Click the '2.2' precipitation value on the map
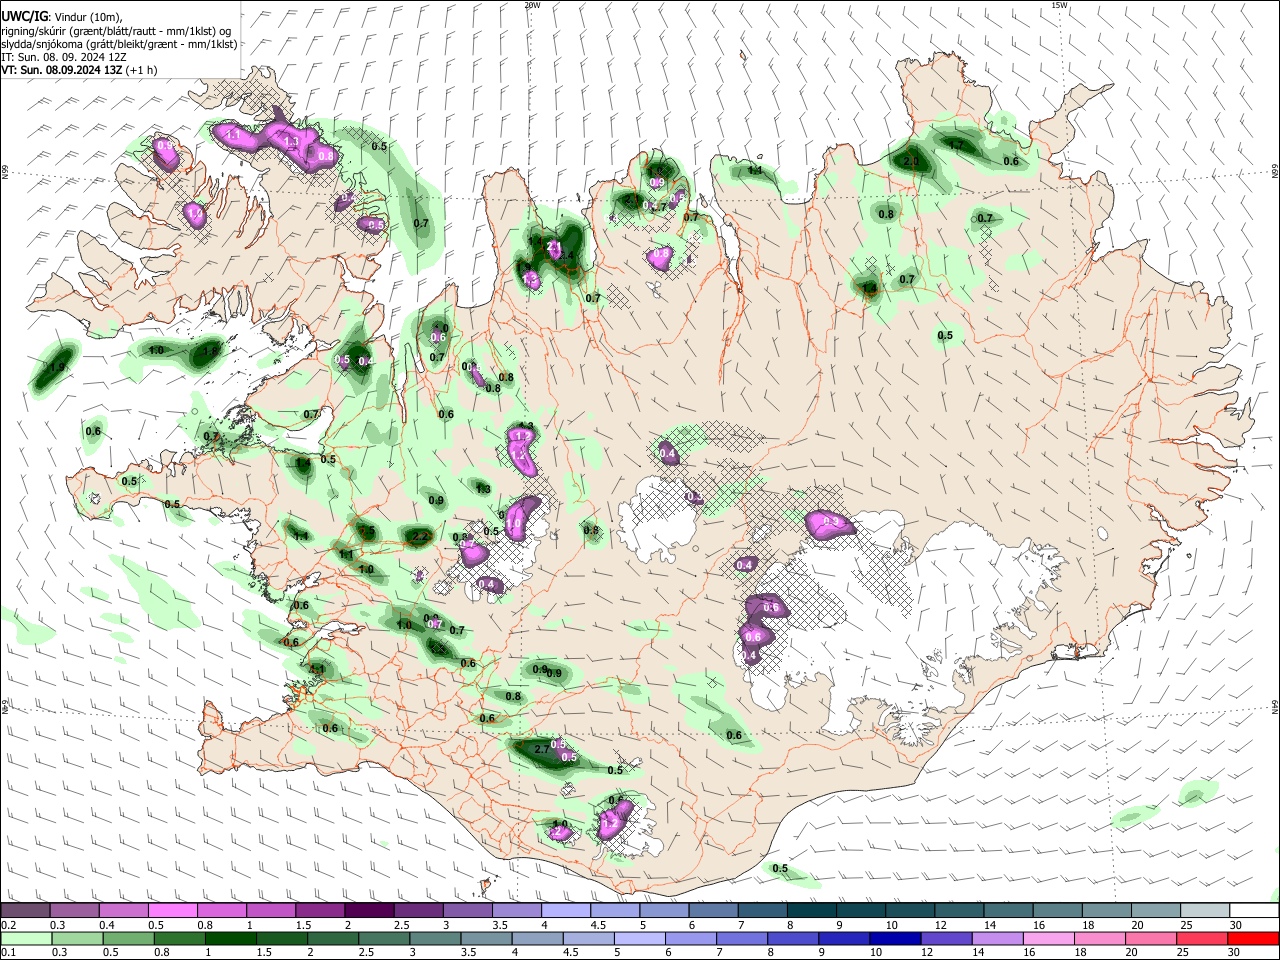This screenshot has height=960, width=1280. tap(421, 537)
